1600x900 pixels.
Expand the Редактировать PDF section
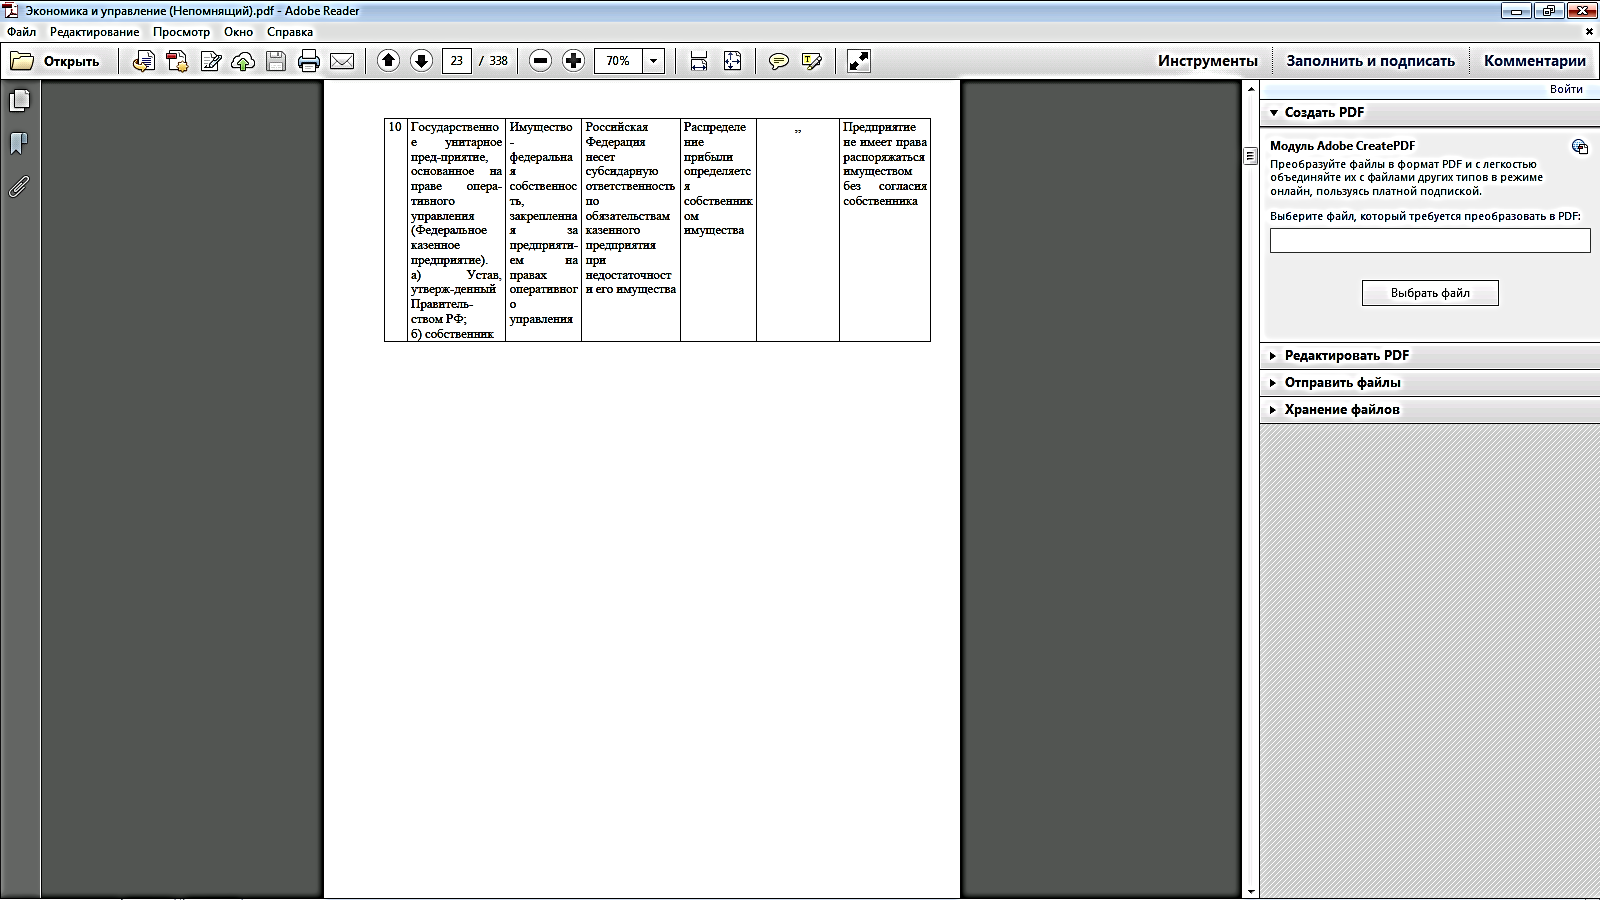pyautogui.click(x=1429, y=356)
